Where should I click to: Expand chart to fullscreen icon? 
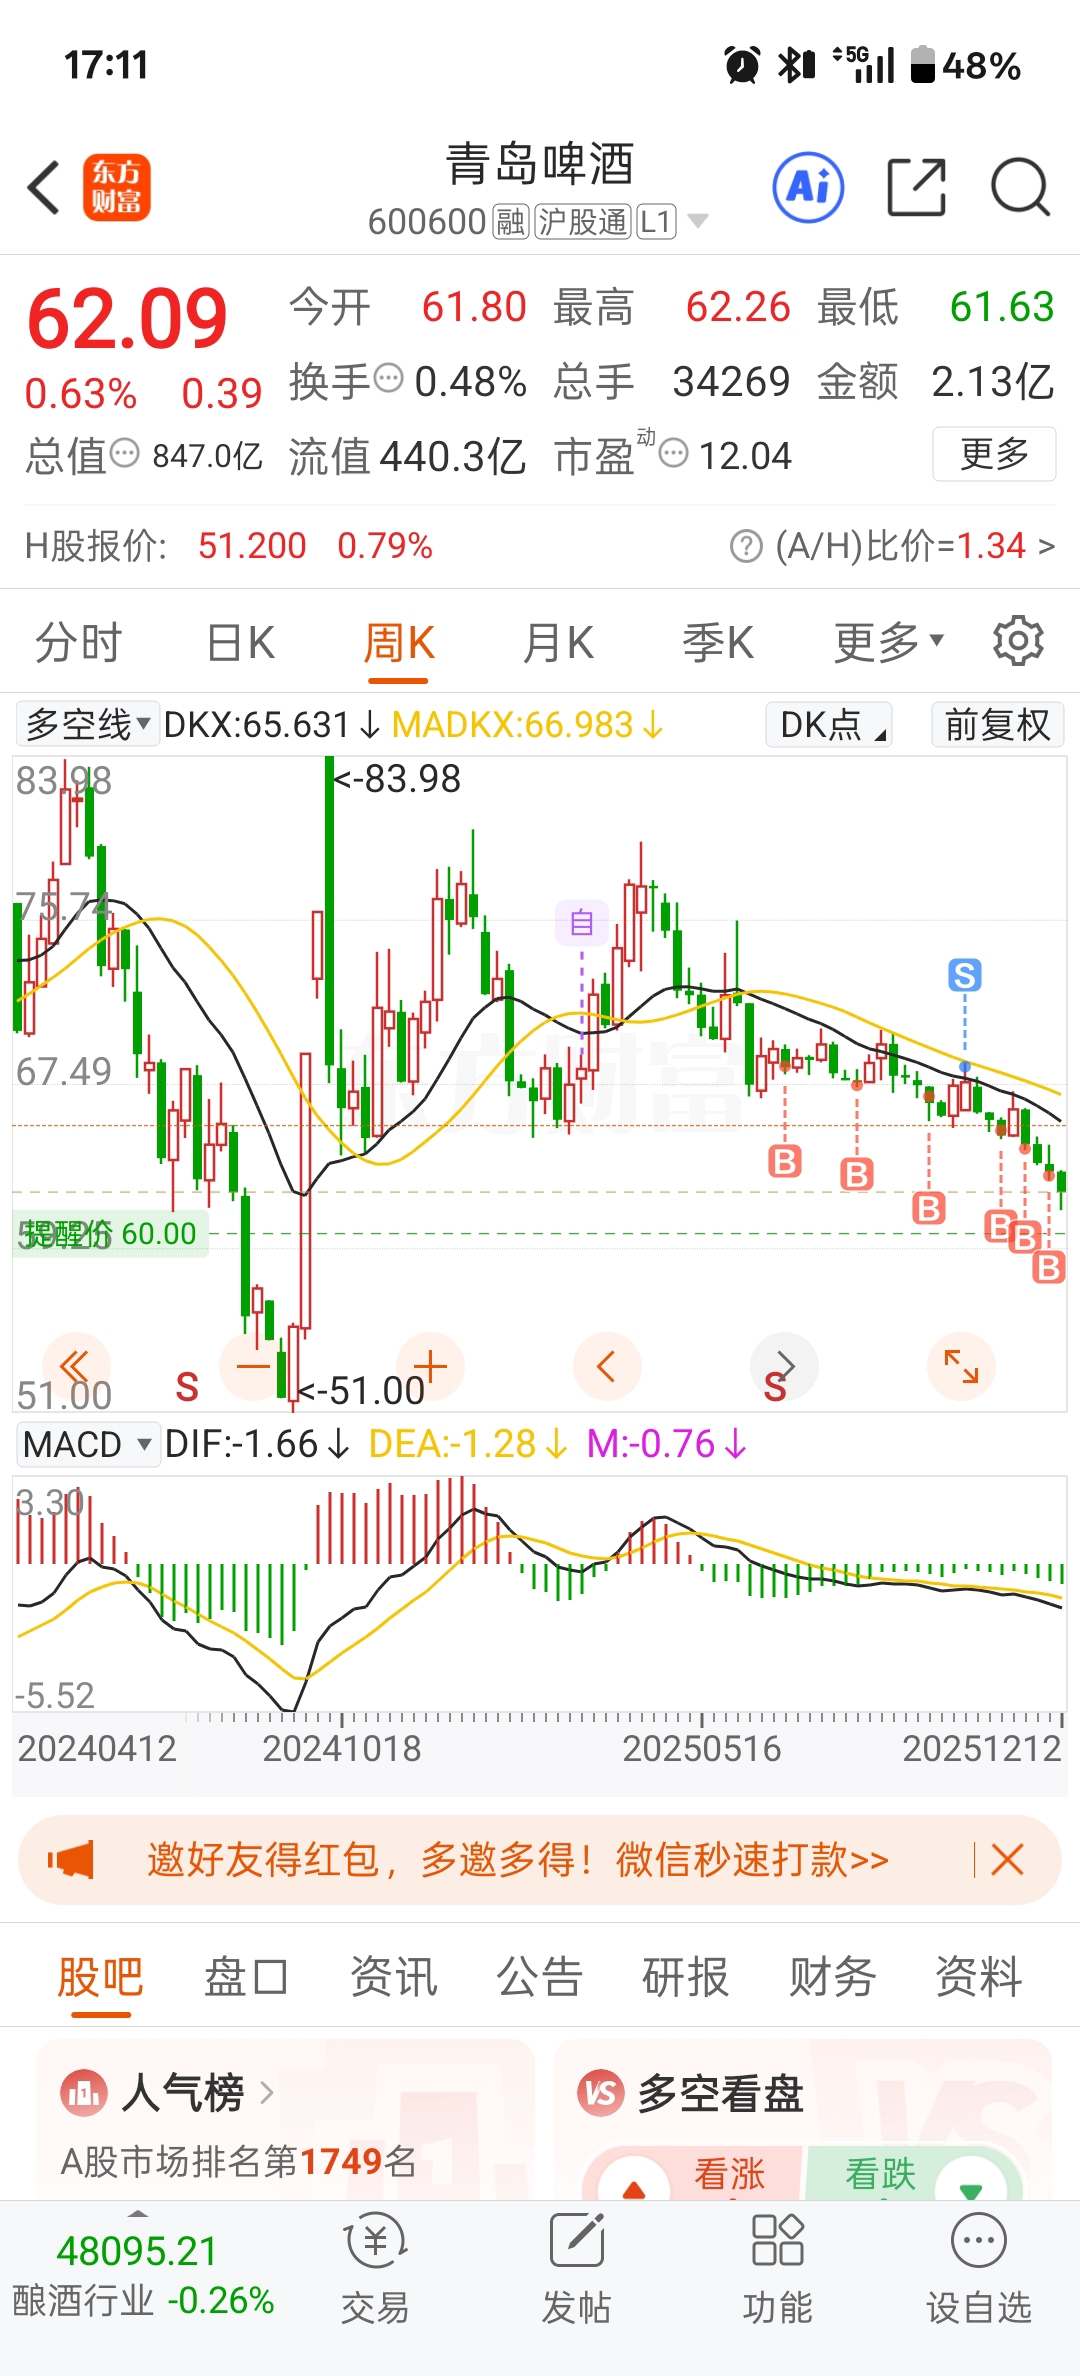[961, 1366]
